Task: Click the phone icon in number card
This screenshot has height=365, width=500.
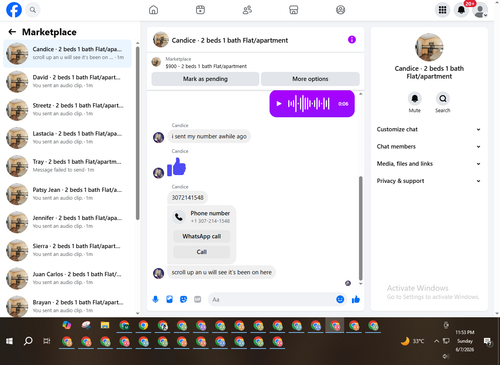Action: [179, 217]
